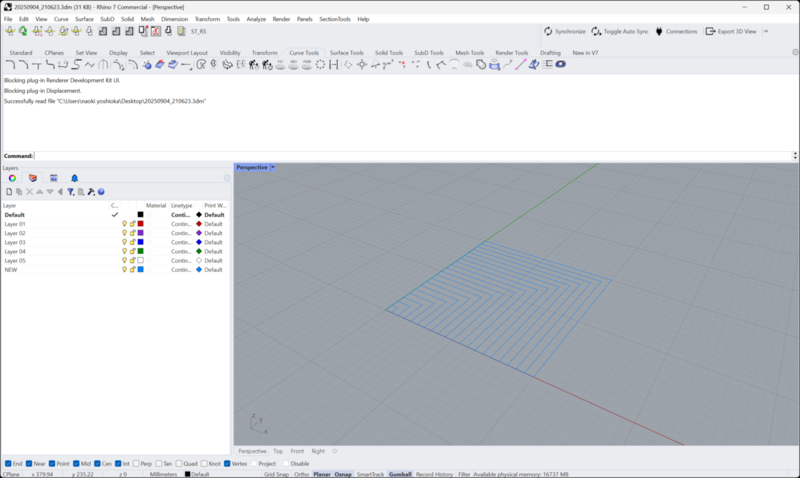Viewport: 800px width, 478px height.
Task: Click the red-highlighted SectionTools icon
Action: [156, 32]
